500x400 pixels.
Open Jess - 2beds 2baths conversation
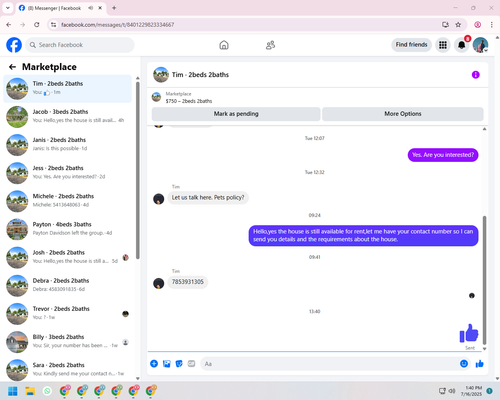pos(67,173)
